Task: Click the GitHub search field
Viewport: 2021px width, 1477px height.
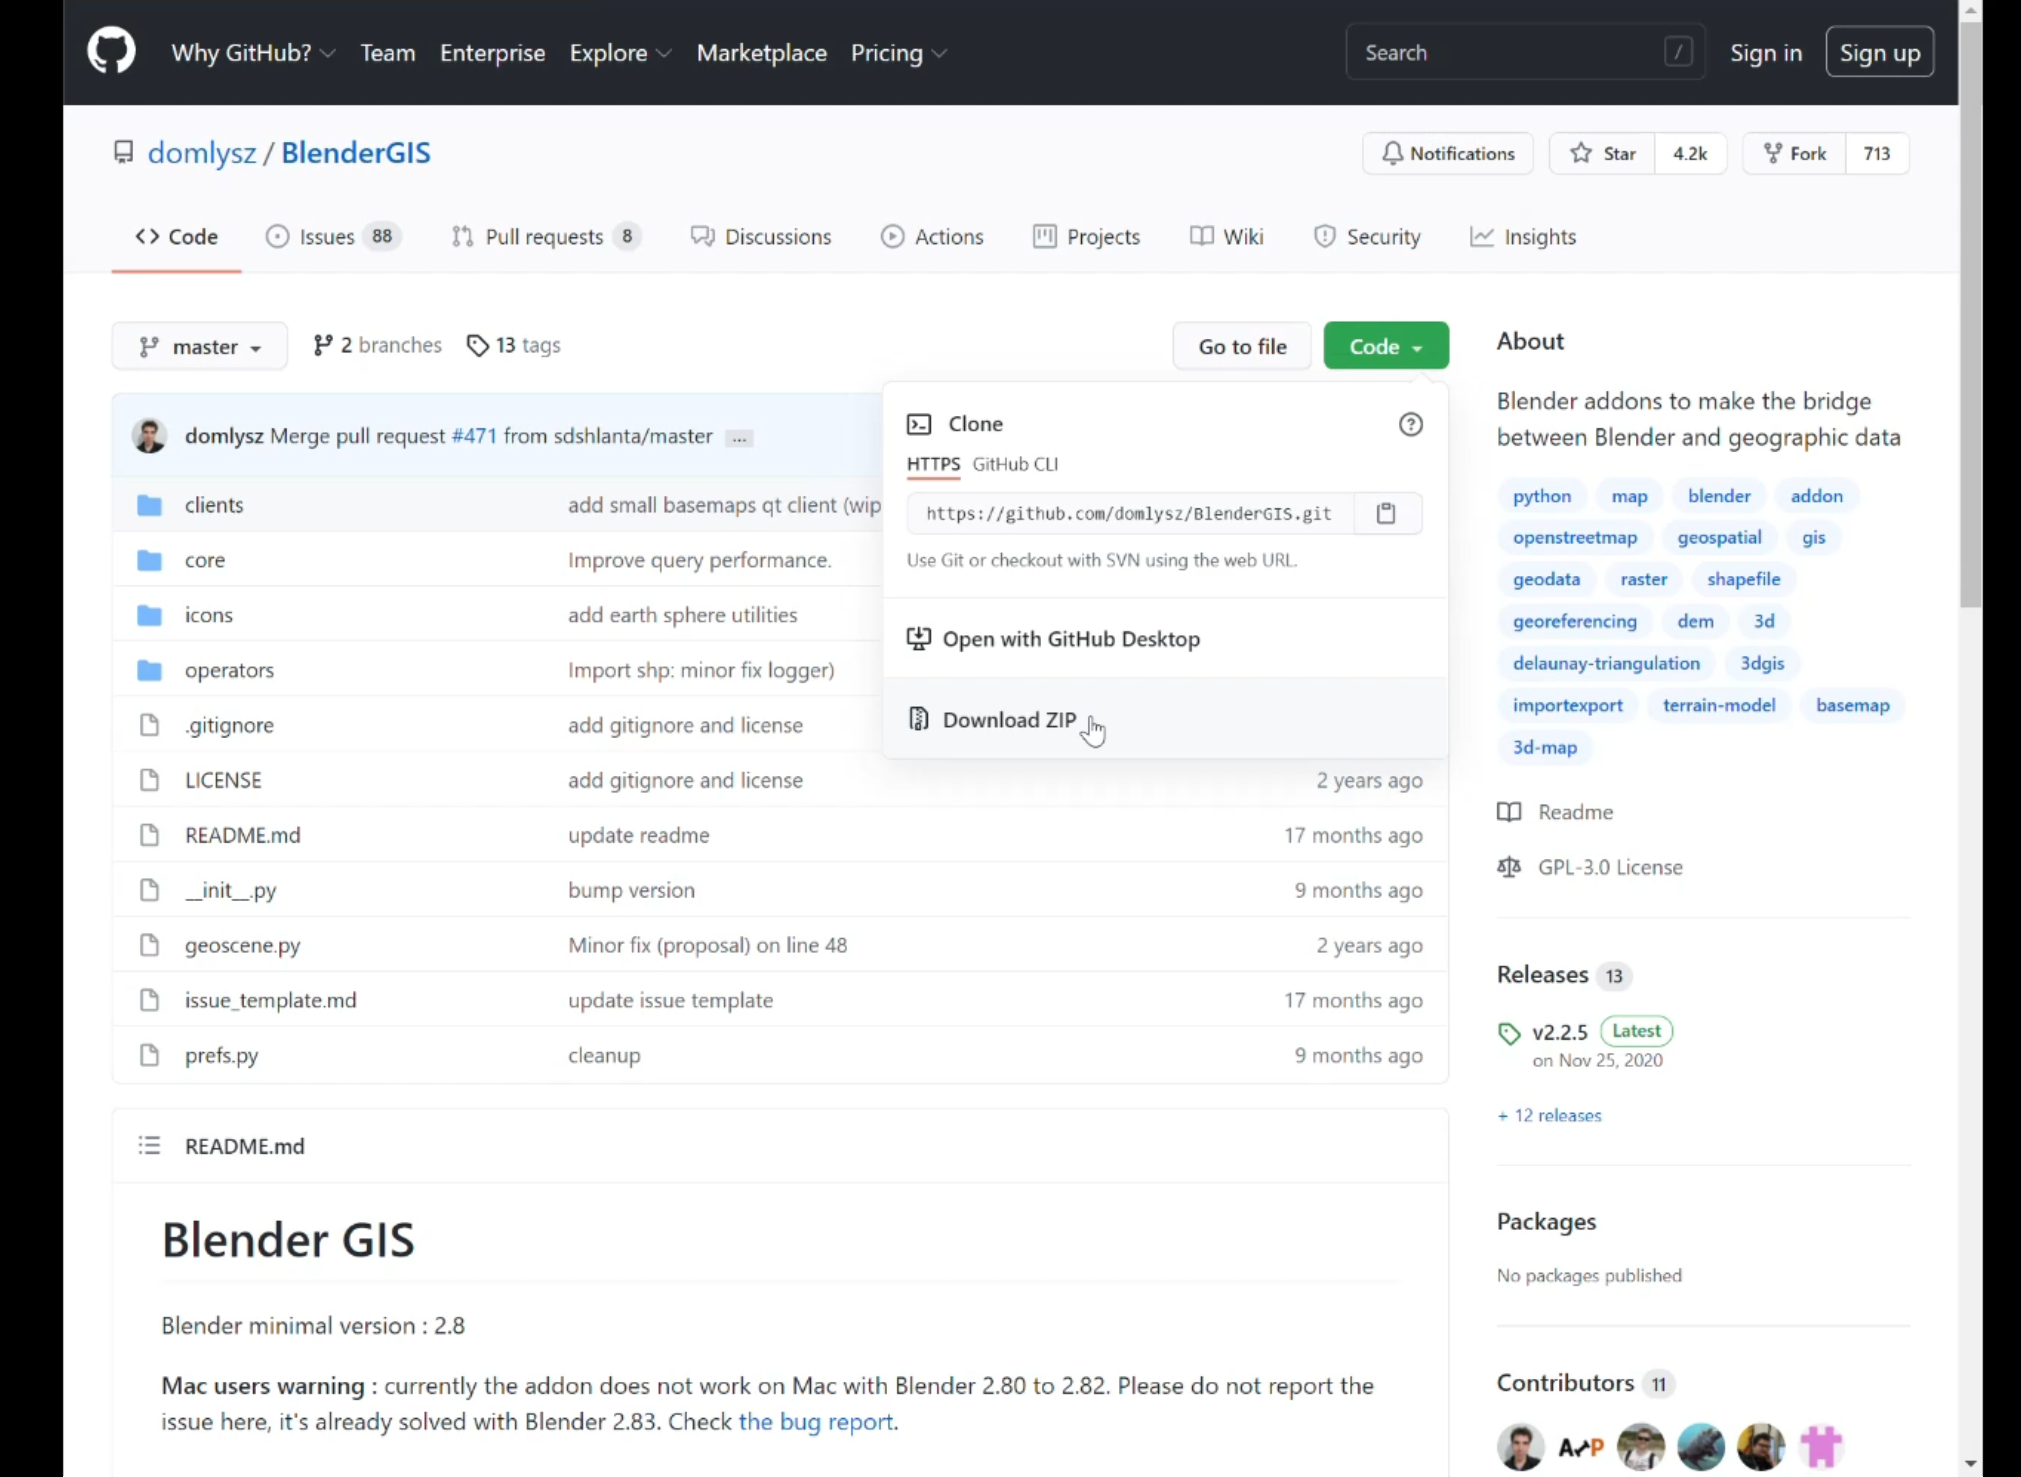Action: 1510,52
